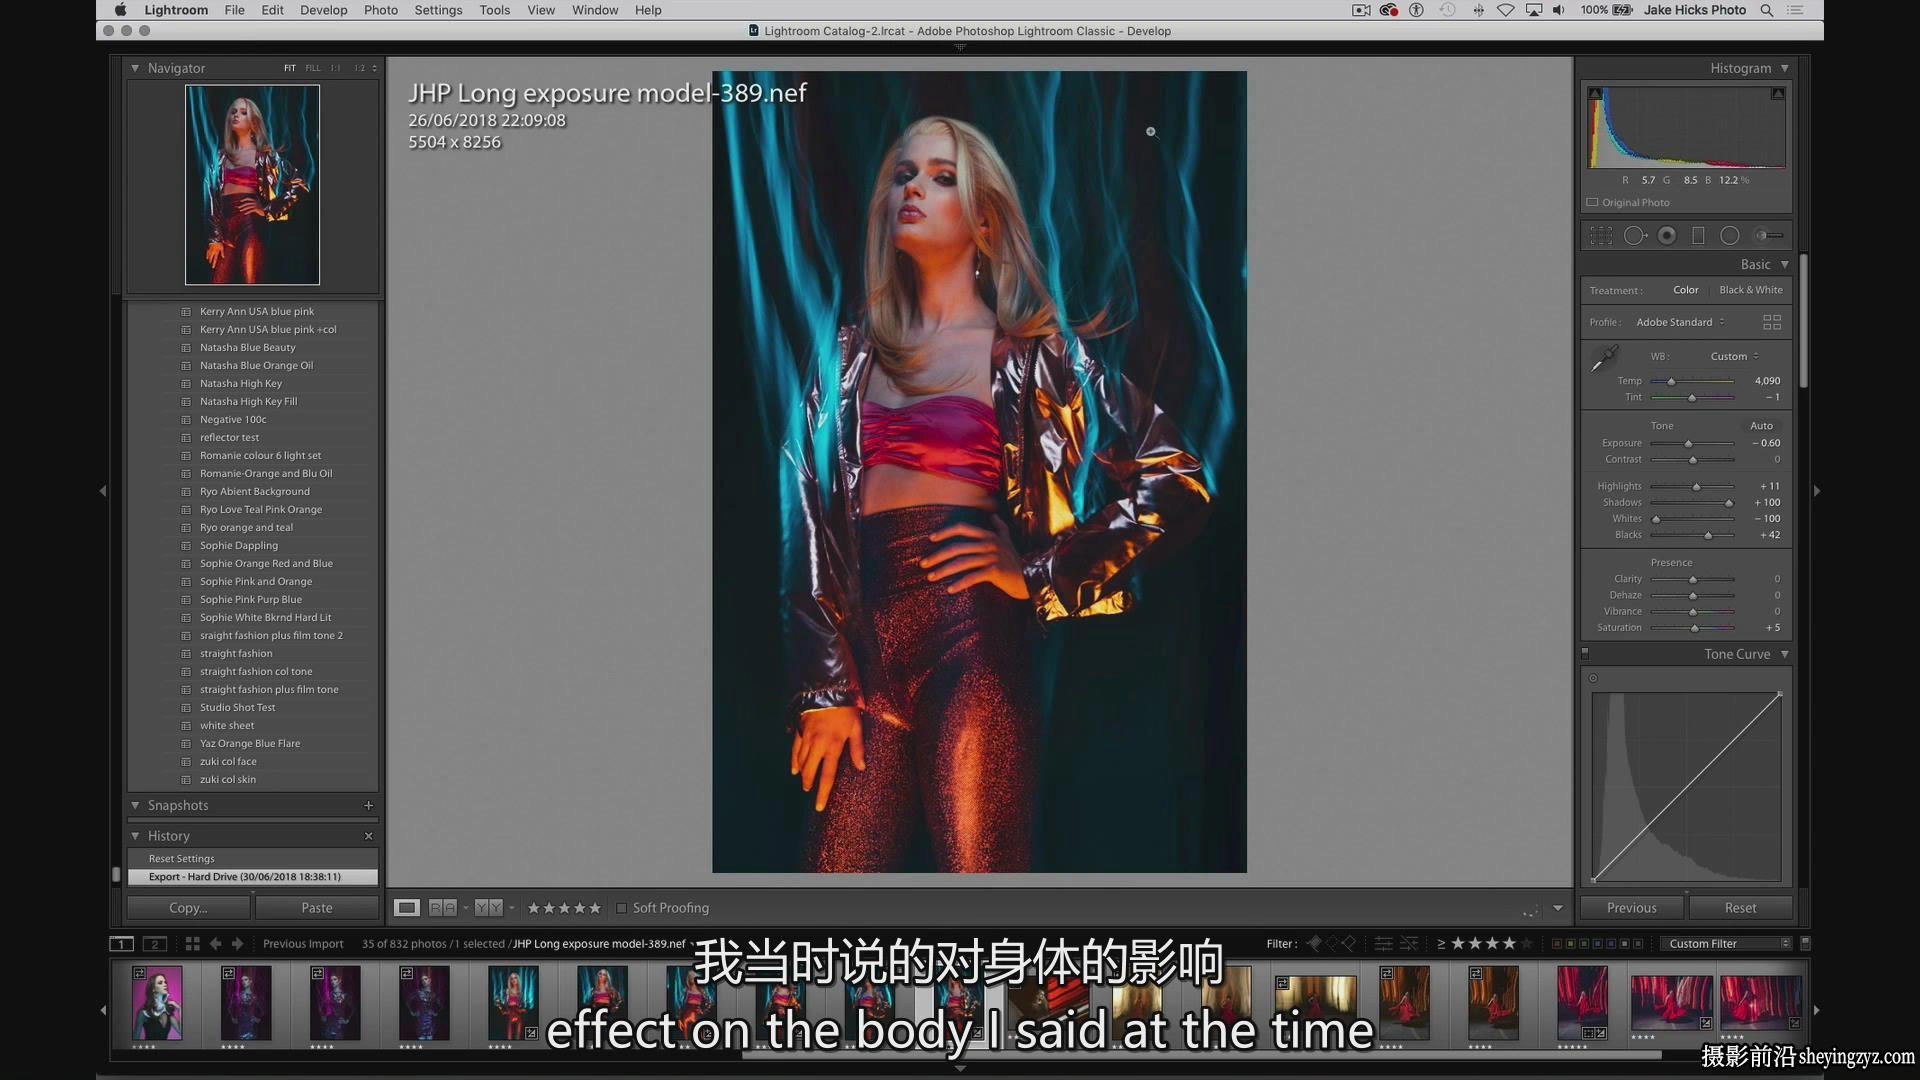Activate the Red Eye Correction tool

pos(1667,236)
